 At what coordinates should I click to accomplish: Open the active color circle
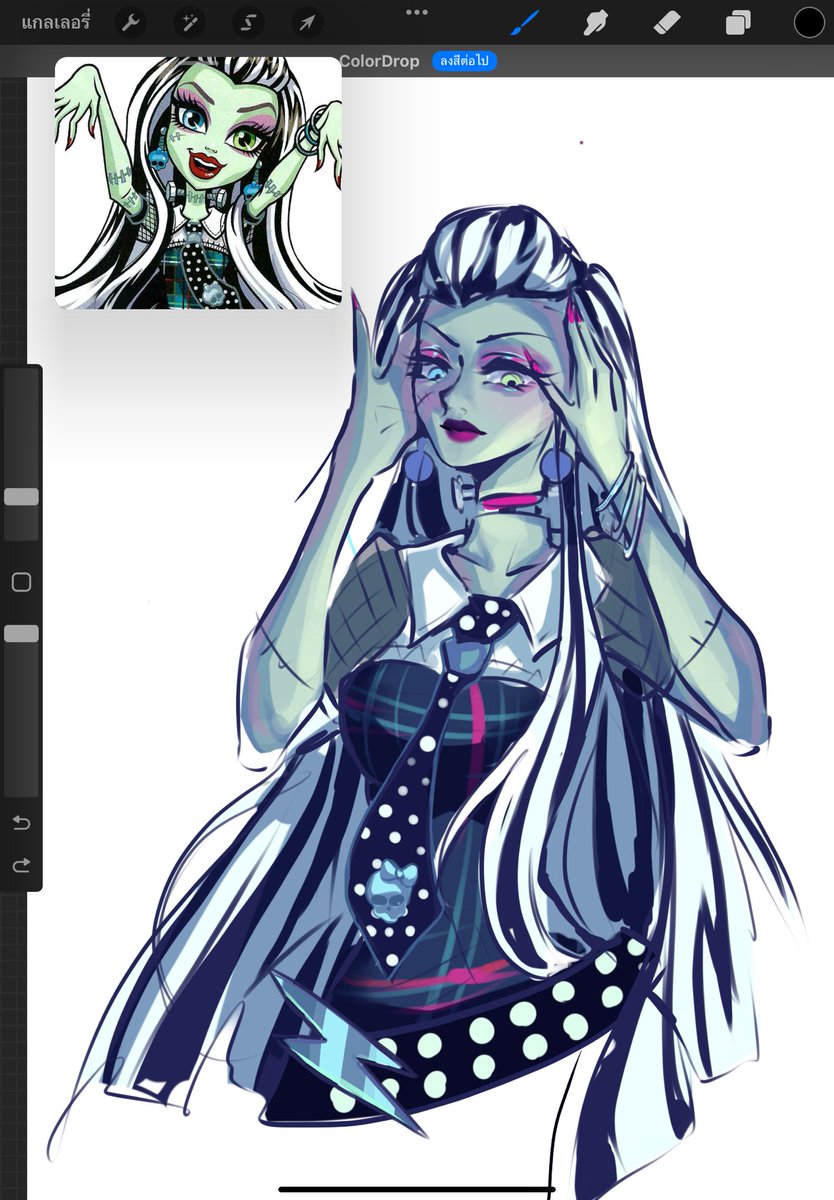(809, 22)
